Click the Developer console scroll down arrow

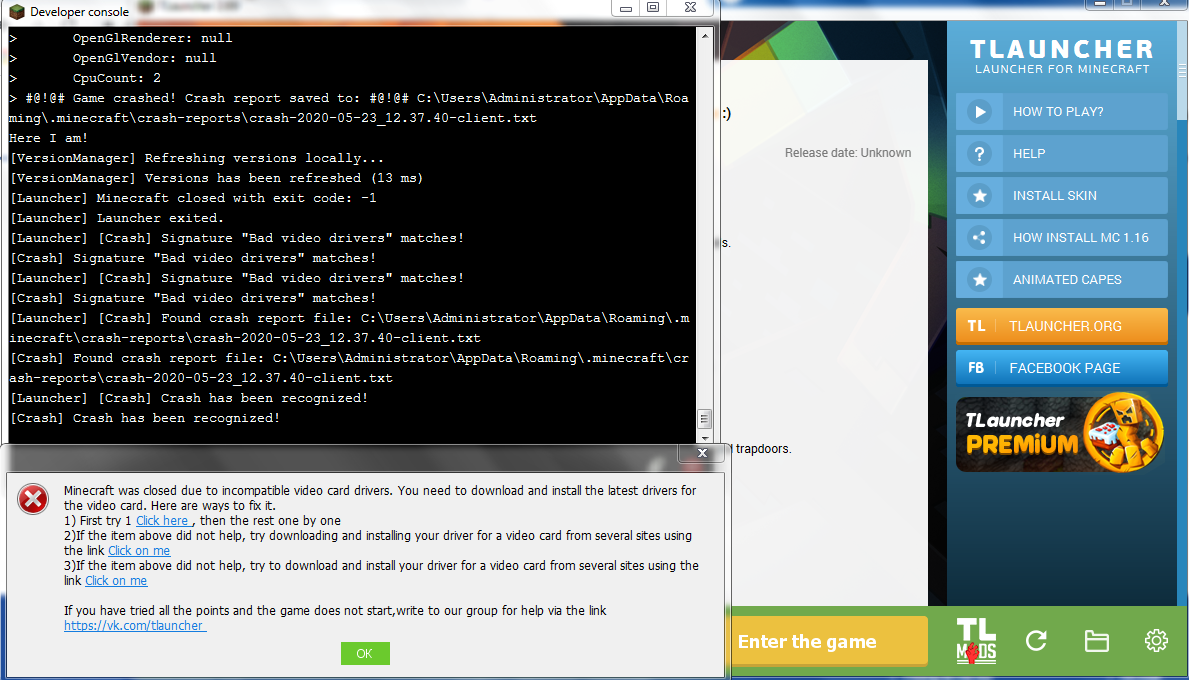coord(704,437)
